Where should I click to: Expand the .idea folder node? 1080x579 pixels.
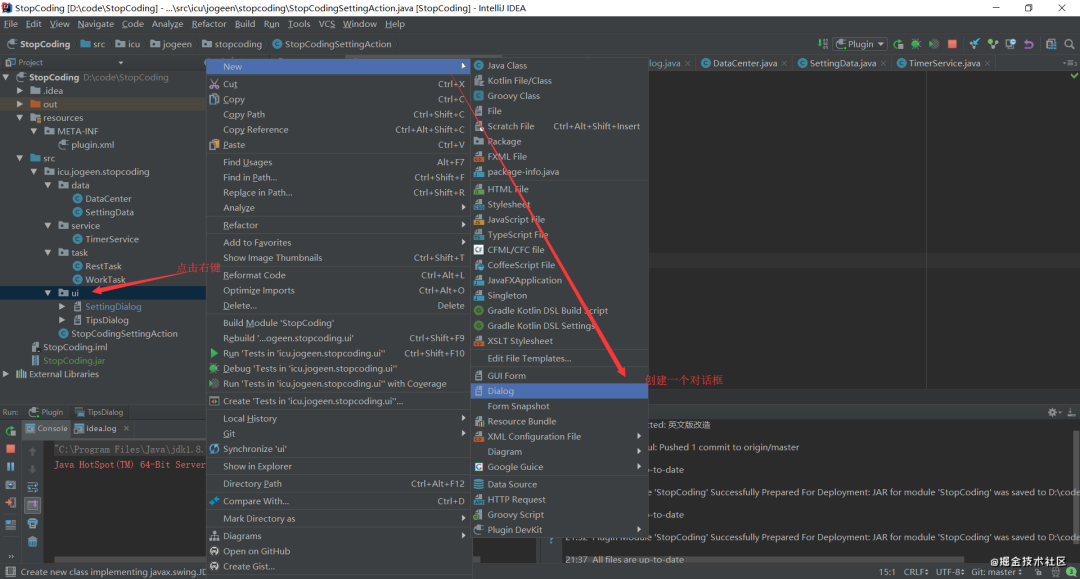click(x=20, y=90)
